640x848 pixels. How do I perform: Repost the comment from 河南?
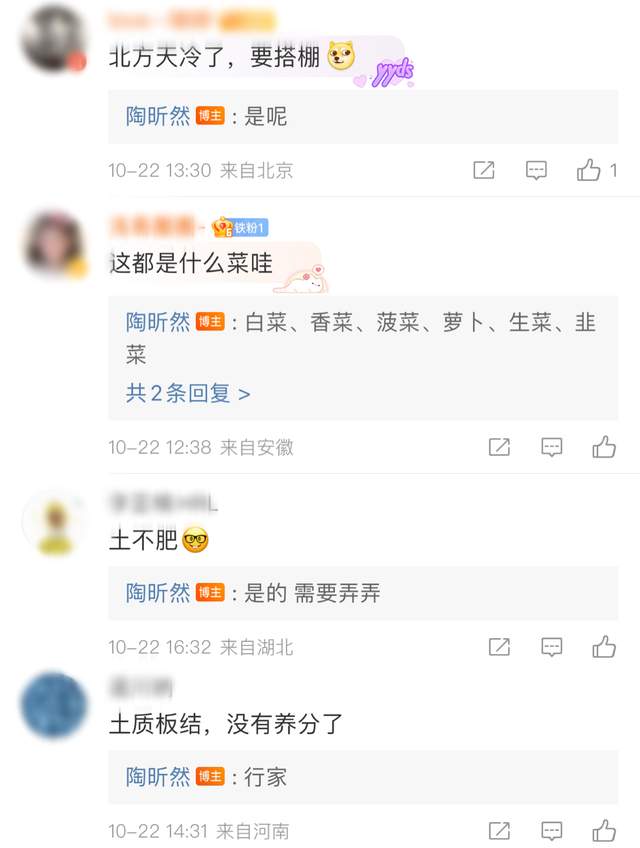tap(499, 831)
